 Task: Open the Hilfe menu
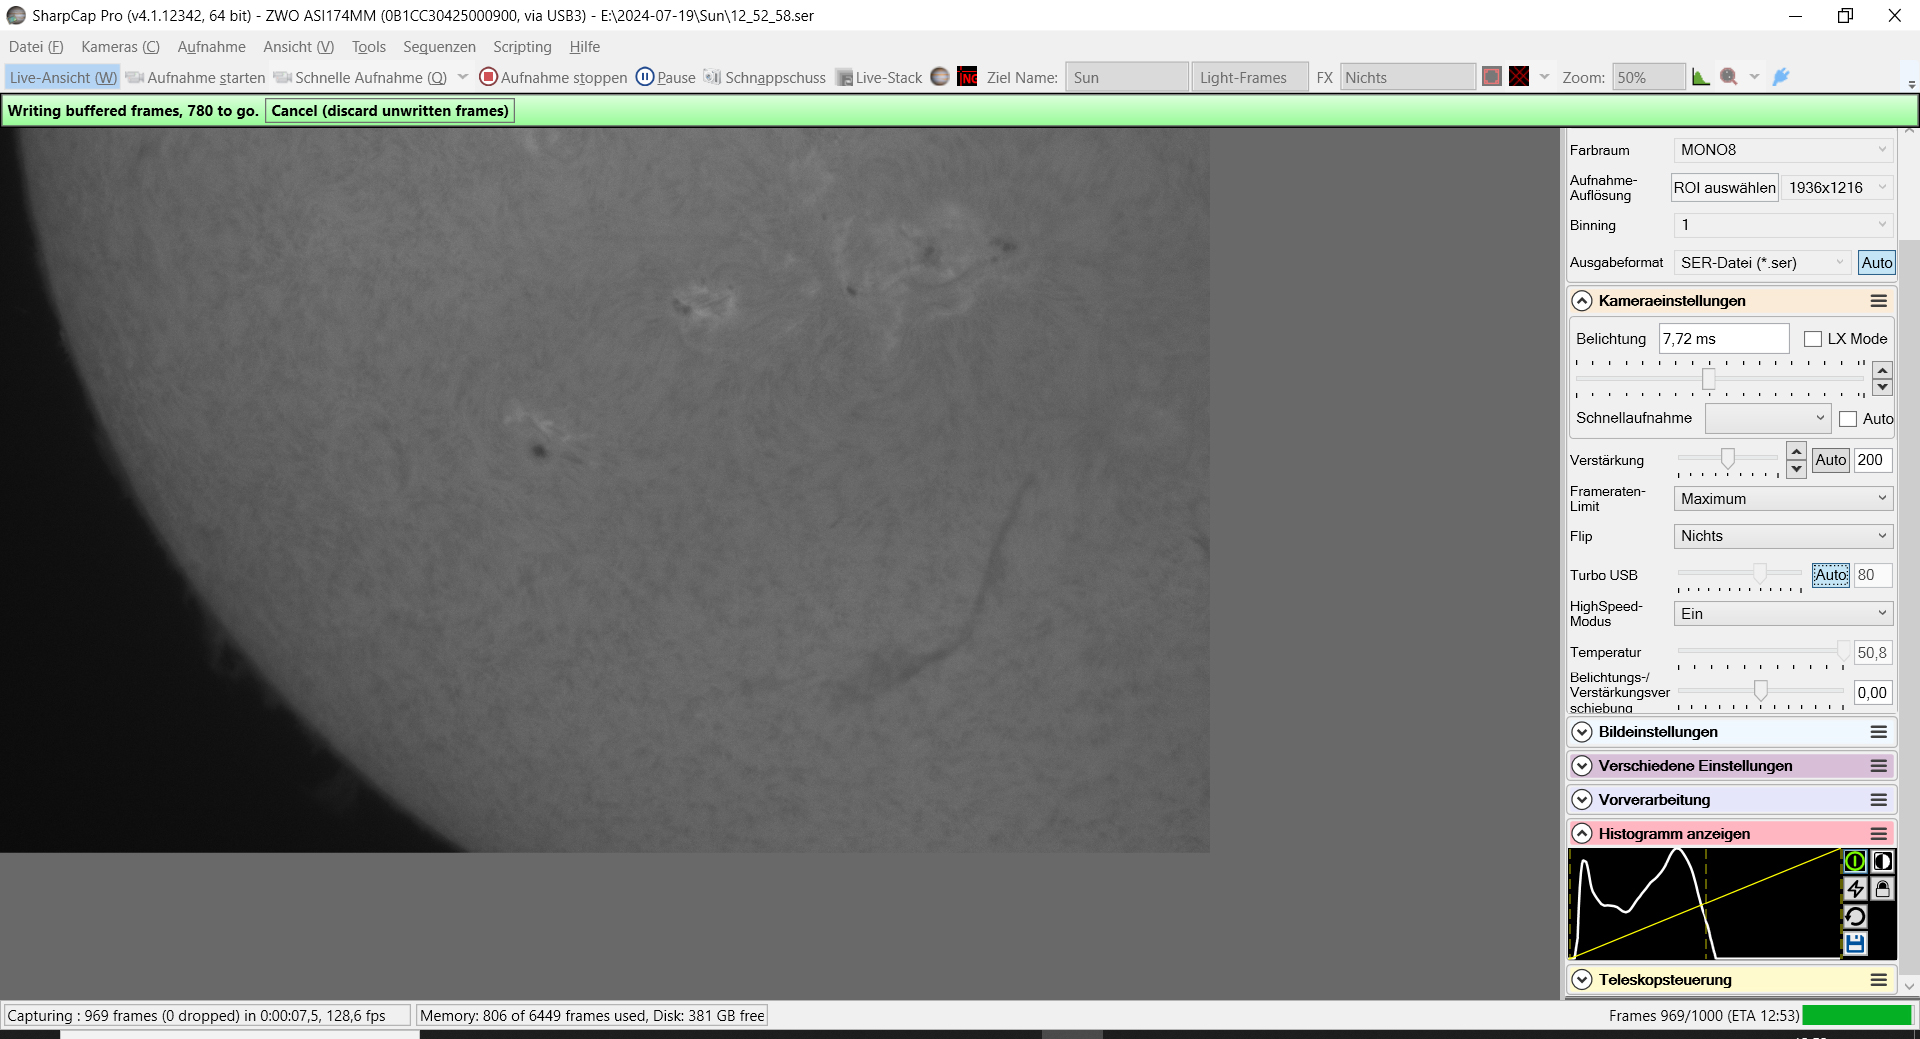[585, 47]
